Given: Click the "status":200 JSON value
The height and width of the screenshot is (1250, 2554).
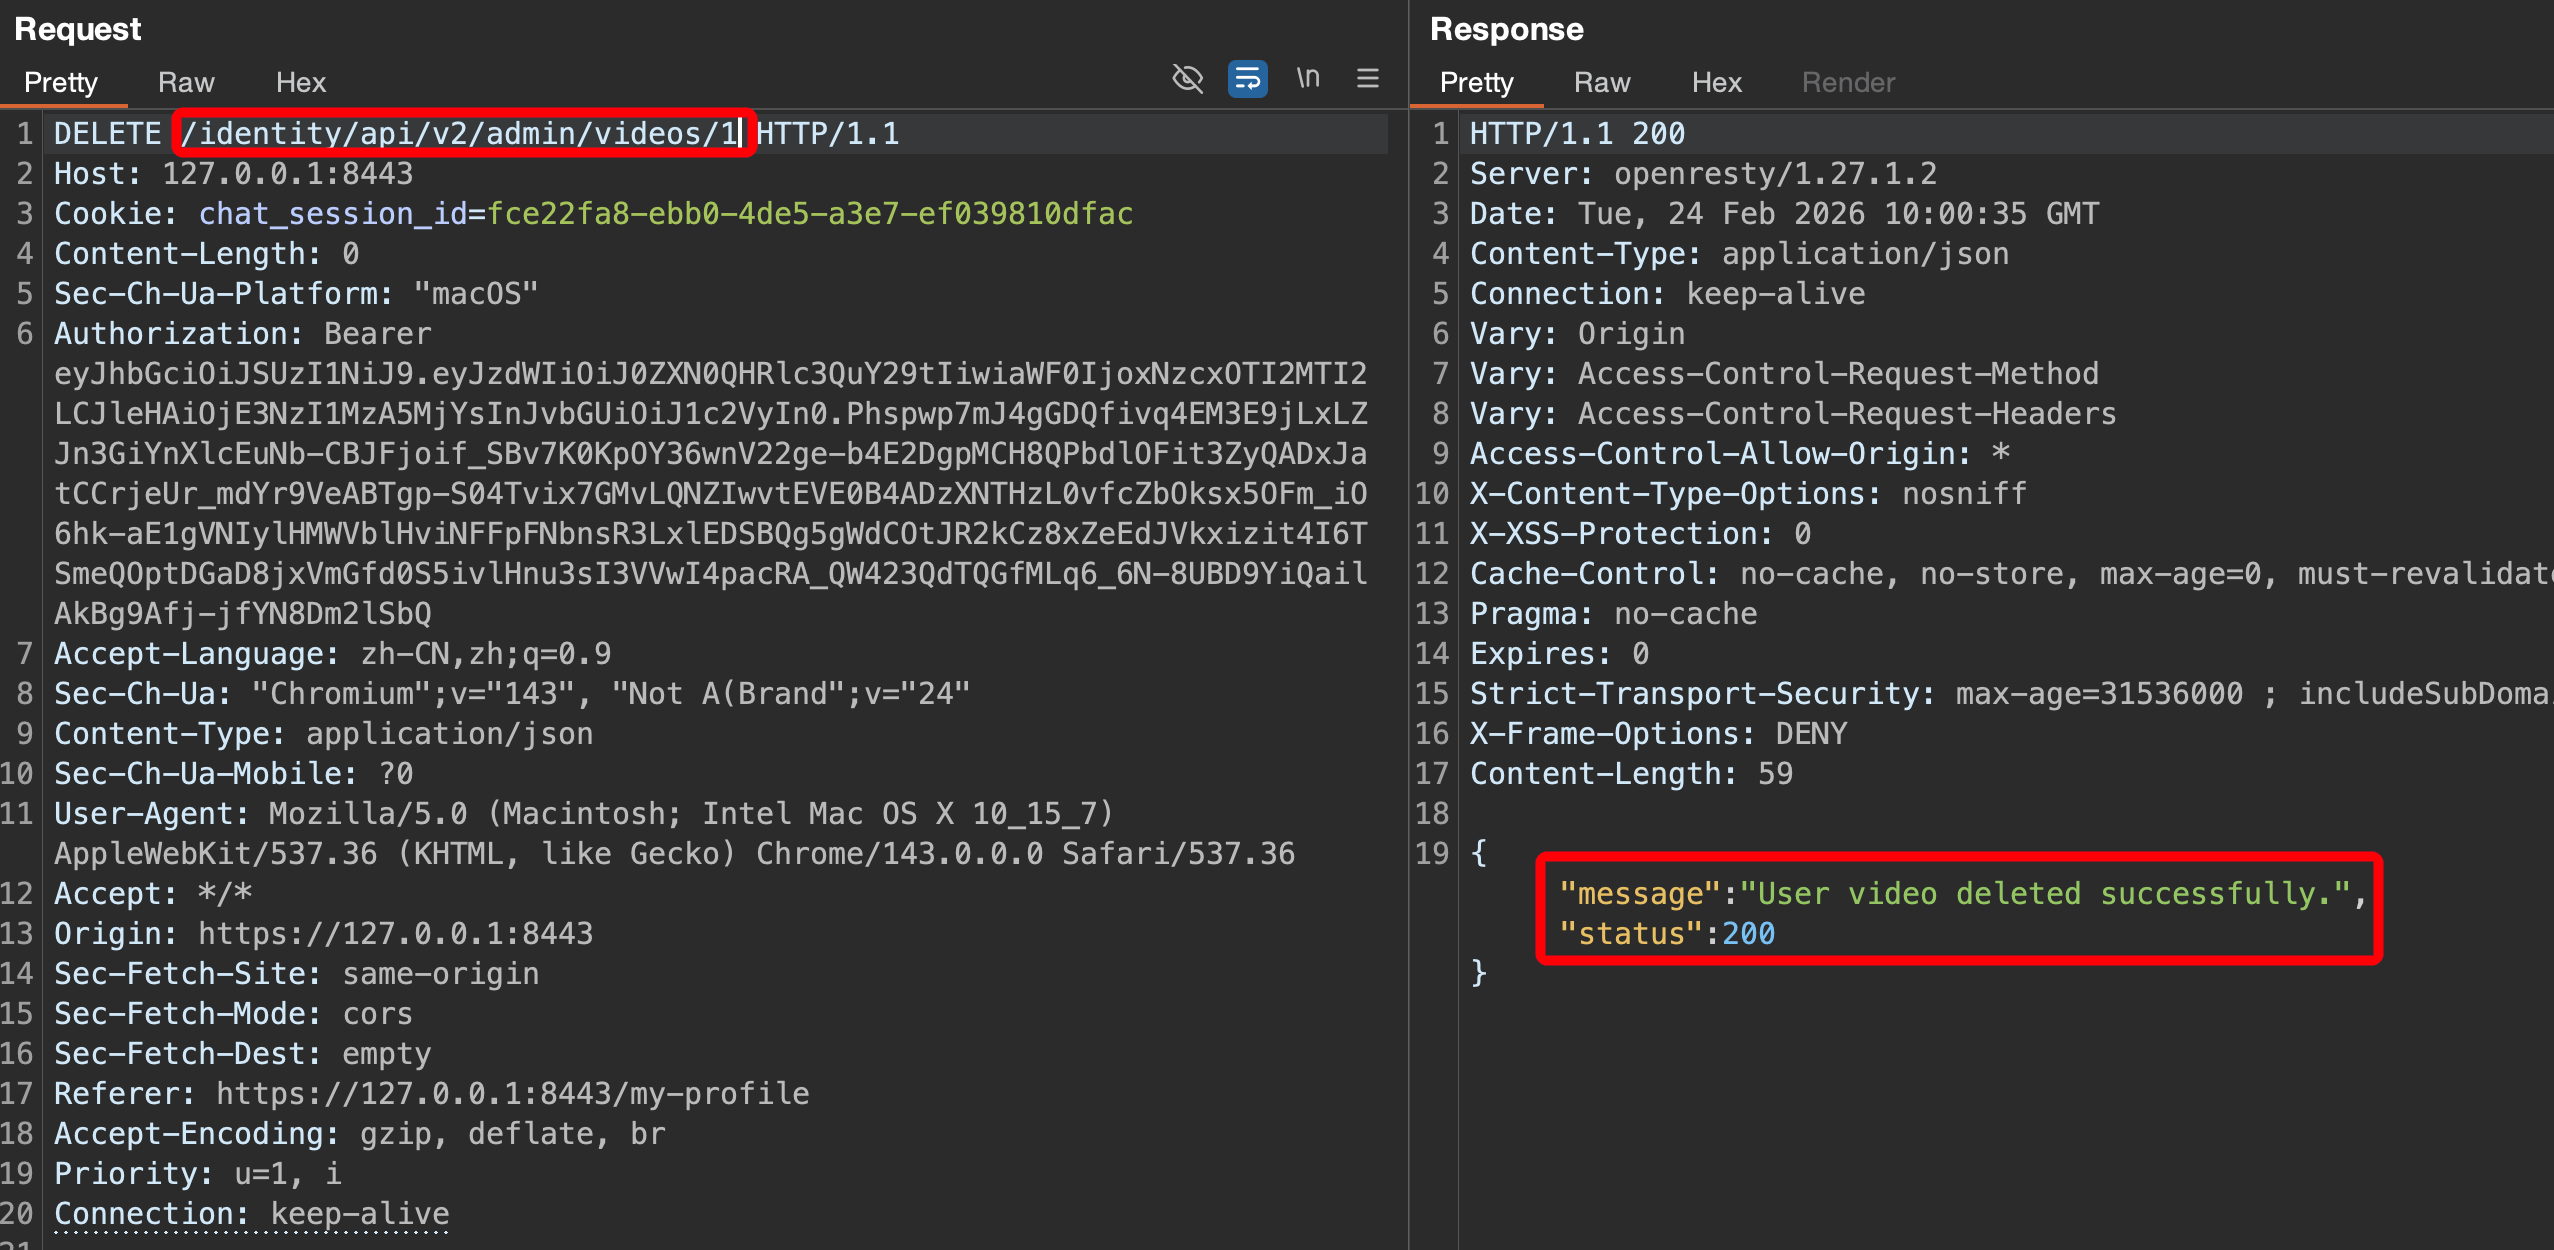Looking at the screenshot, I should click(x=1667, y=934).
